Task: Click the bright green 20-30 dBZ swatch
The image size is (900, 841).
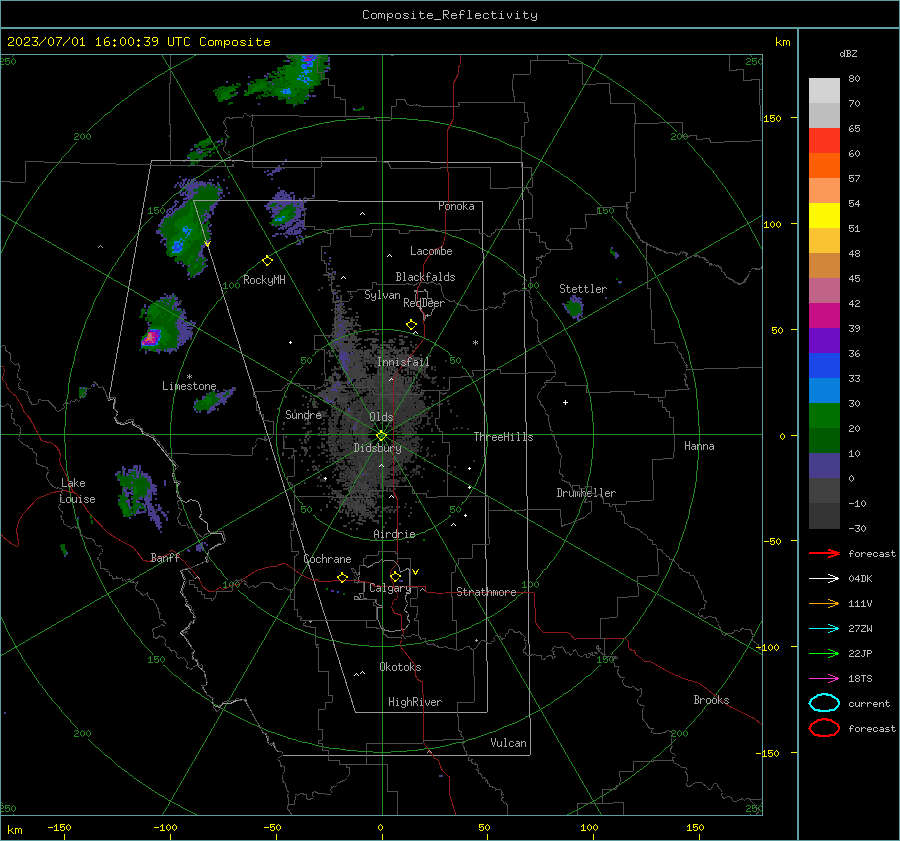Action: click(824, 416)
